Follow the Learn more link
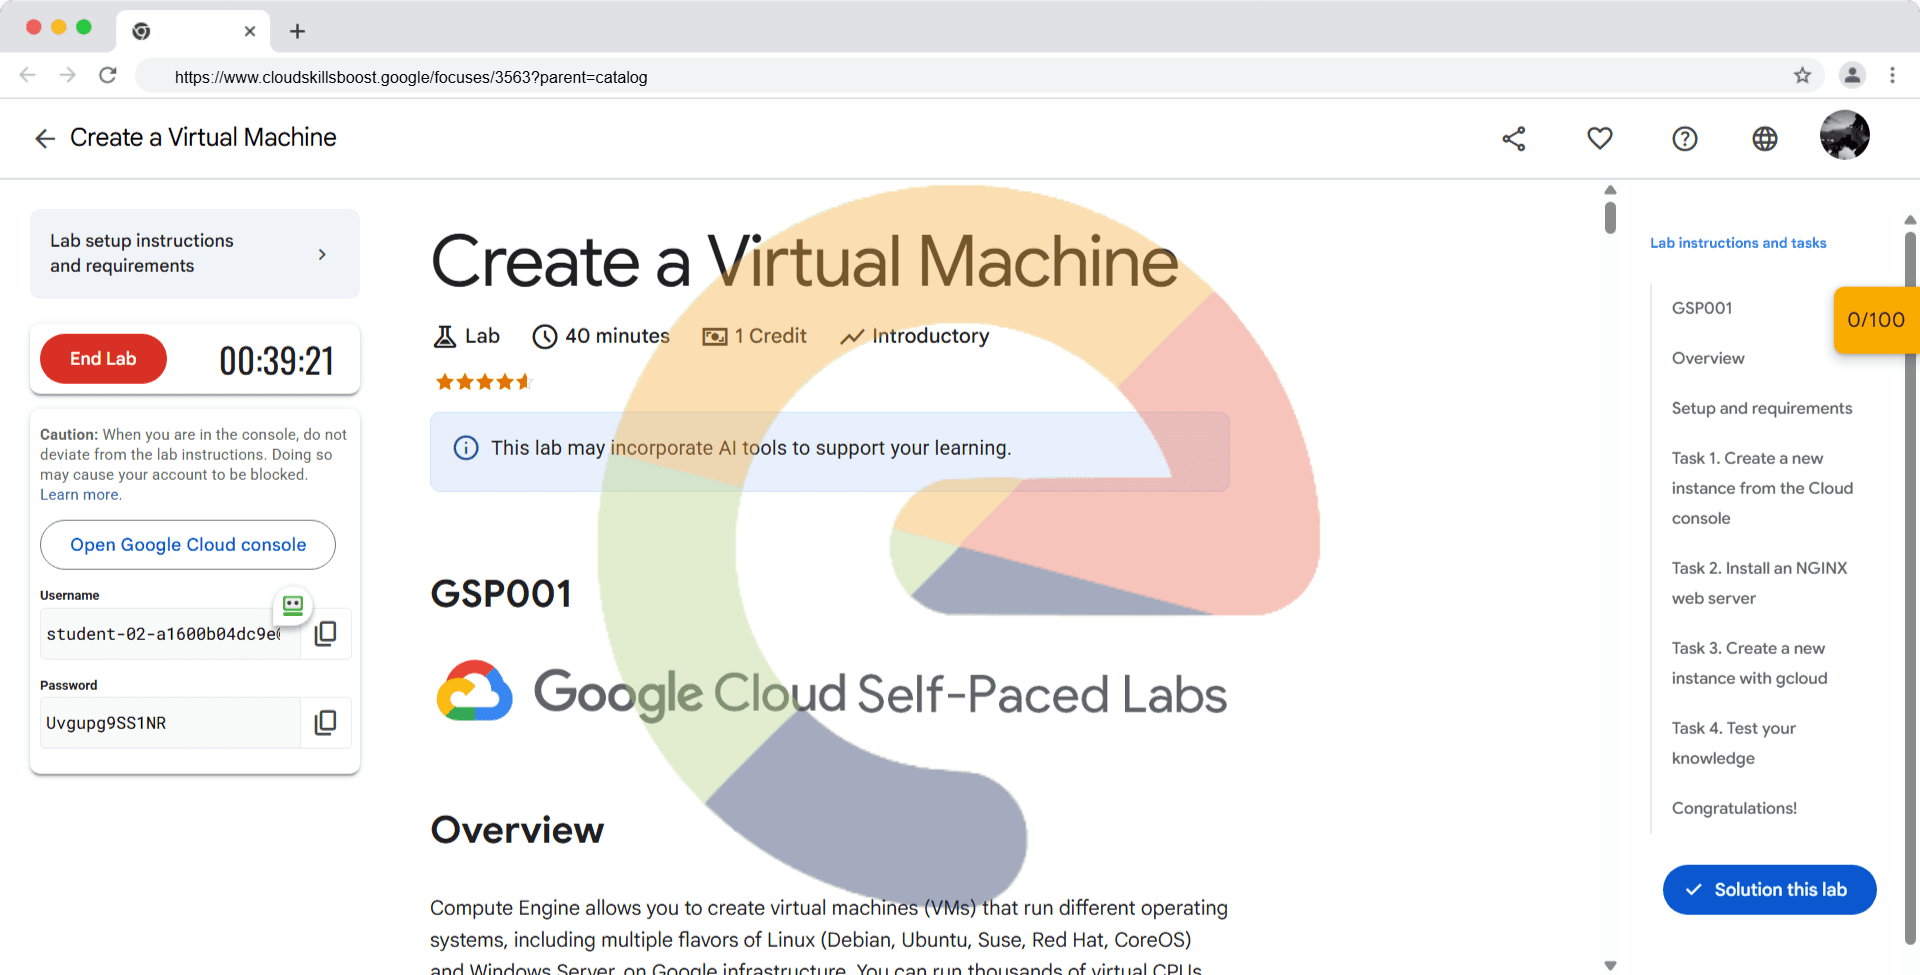 (80, 495)
